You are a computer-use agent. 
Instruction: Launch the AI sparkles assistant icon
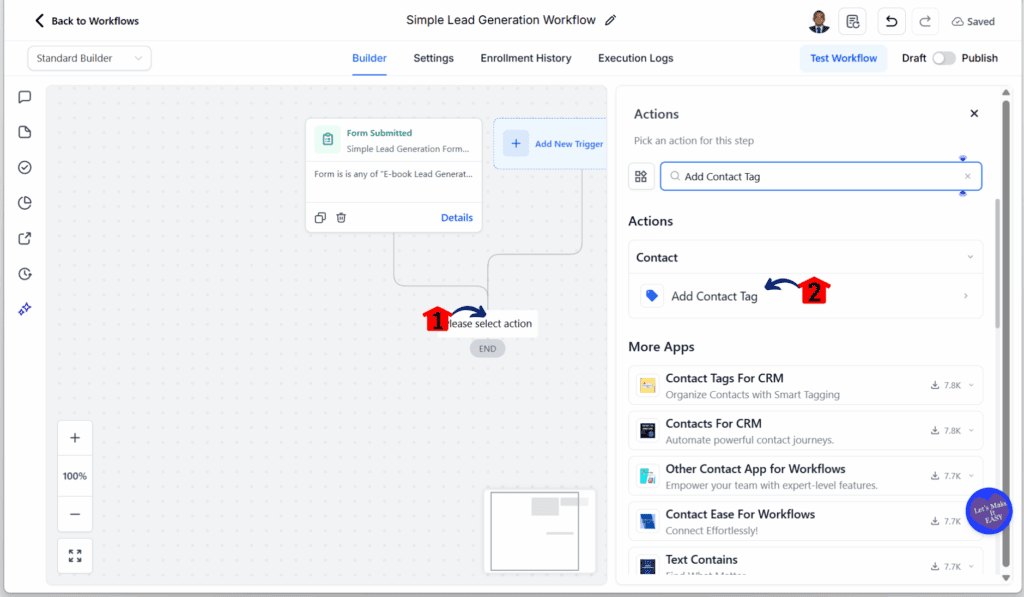tap(23, 309)
